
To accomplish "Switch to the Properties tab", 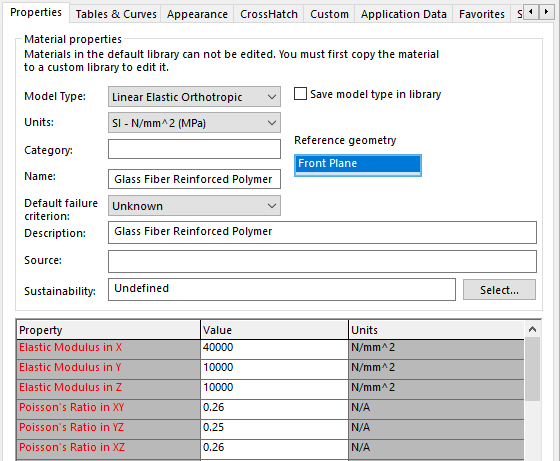I will 36,12.
